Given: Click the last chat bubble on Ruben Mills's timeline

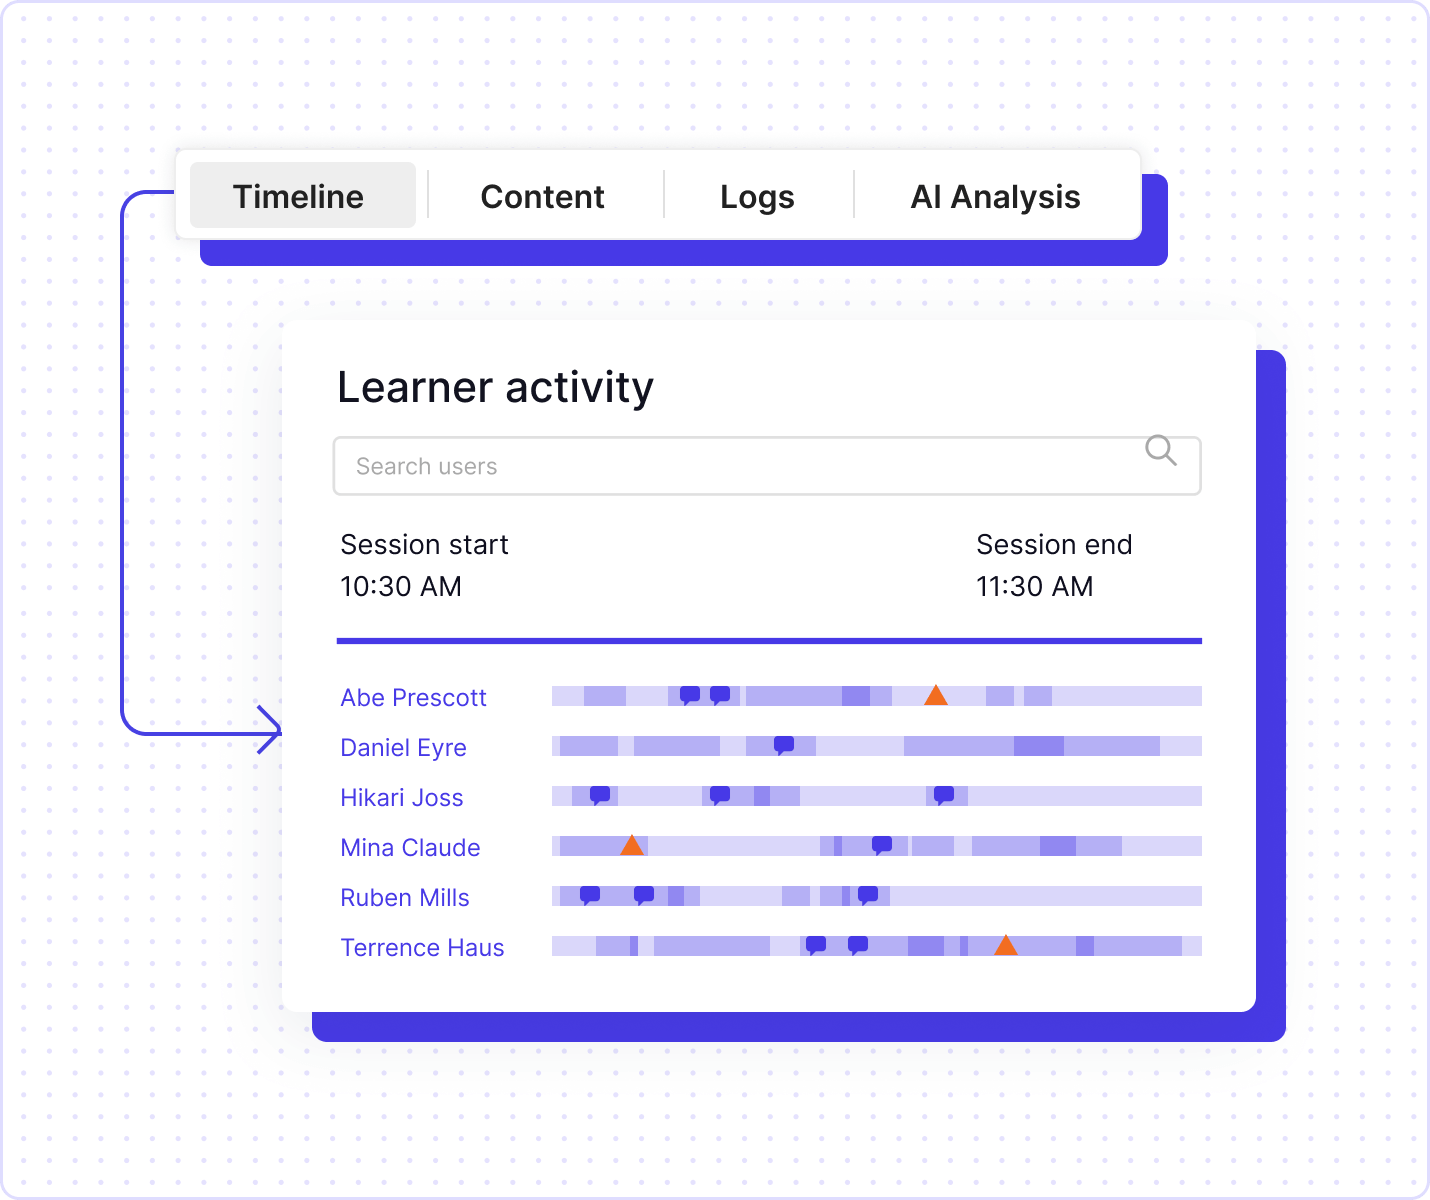Looking at the screenshot, I should pos(868,895).
